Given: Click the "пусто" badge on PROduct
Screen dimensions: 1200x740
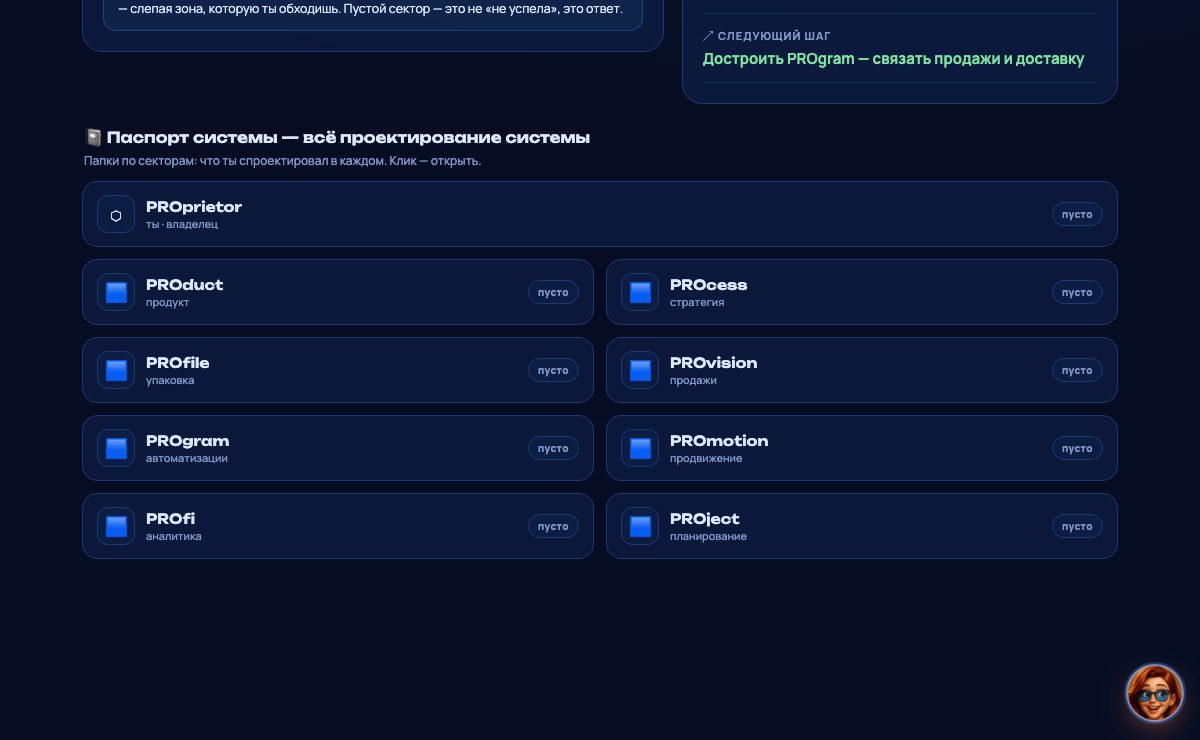Looking at the screenshot, I should click(553, 292).
